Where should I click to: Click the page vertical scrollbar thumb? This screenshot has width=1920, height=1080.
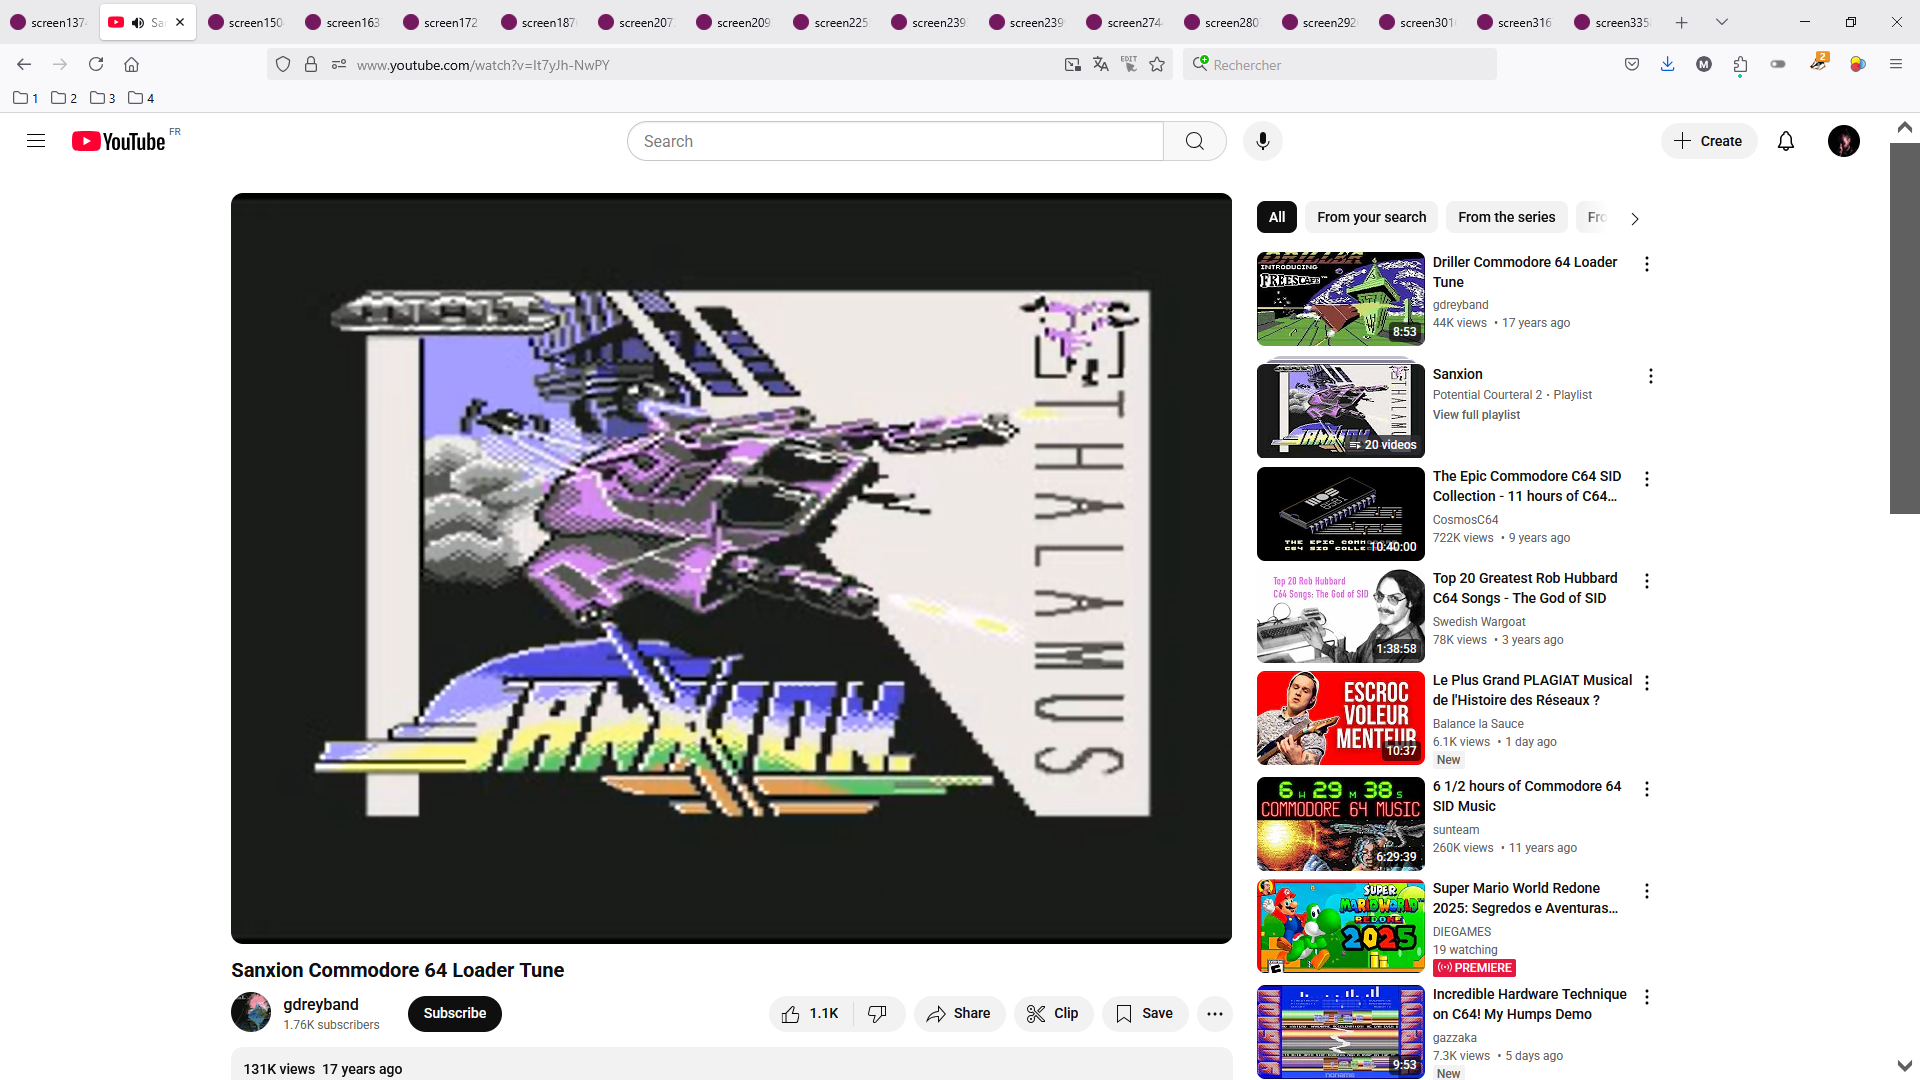tap(1904, 328)
